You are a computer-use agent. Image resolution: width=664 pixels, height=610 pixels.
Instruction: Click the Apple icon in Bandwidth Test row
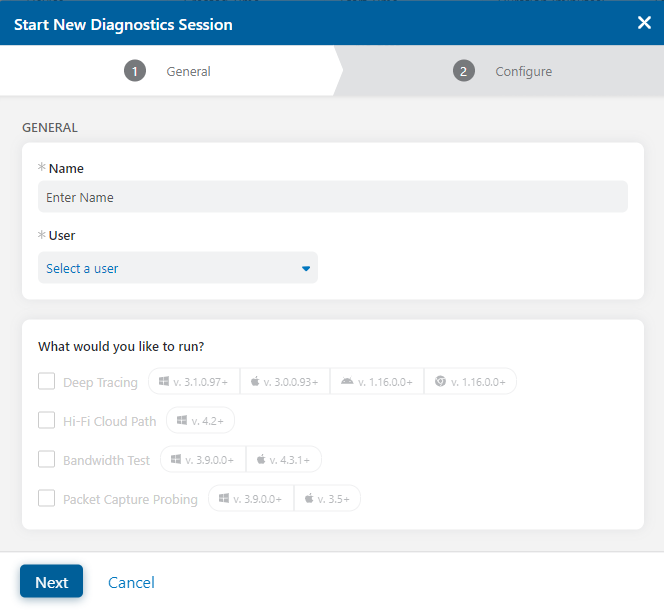pyautogui.click(x=261, y=460)
